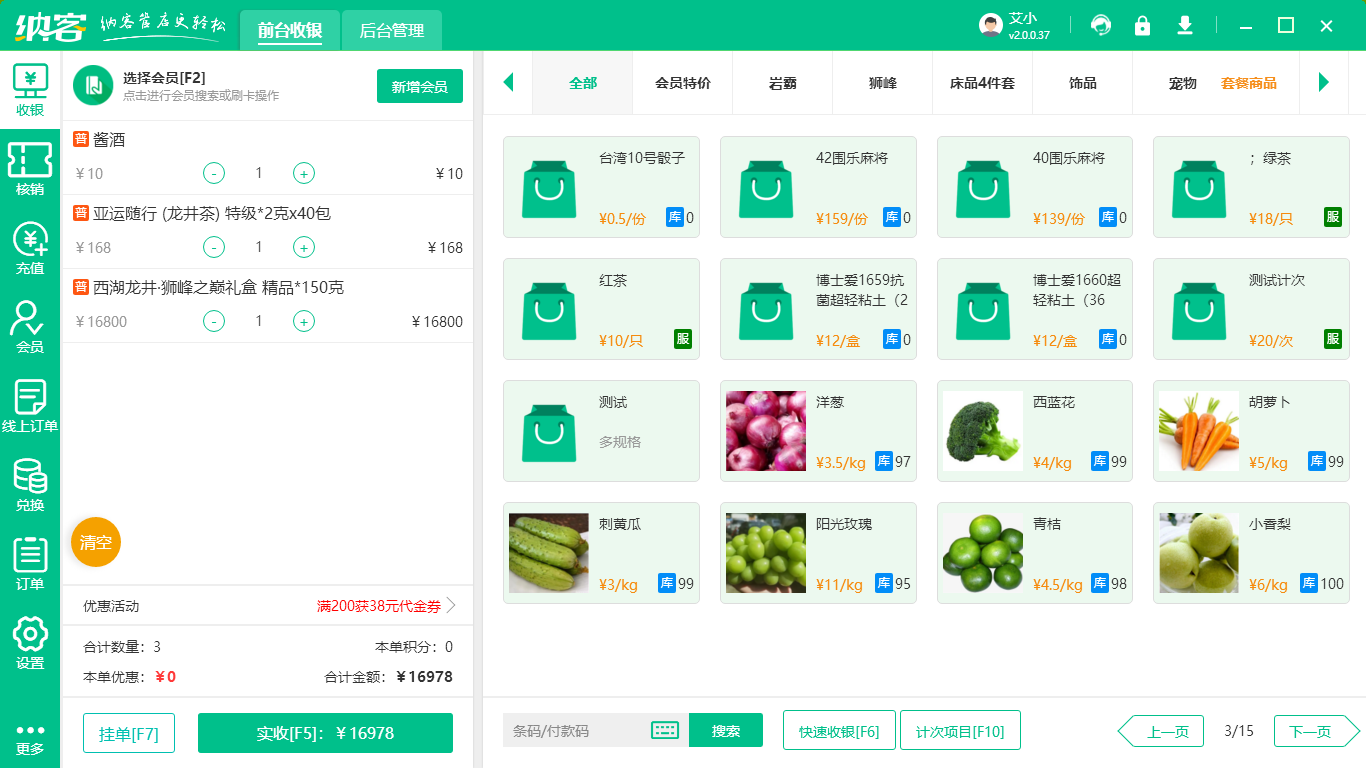Click 满200获38元代金券 promotion text
The width and height of the screenshot is (1366, 768).
(379, 605)
